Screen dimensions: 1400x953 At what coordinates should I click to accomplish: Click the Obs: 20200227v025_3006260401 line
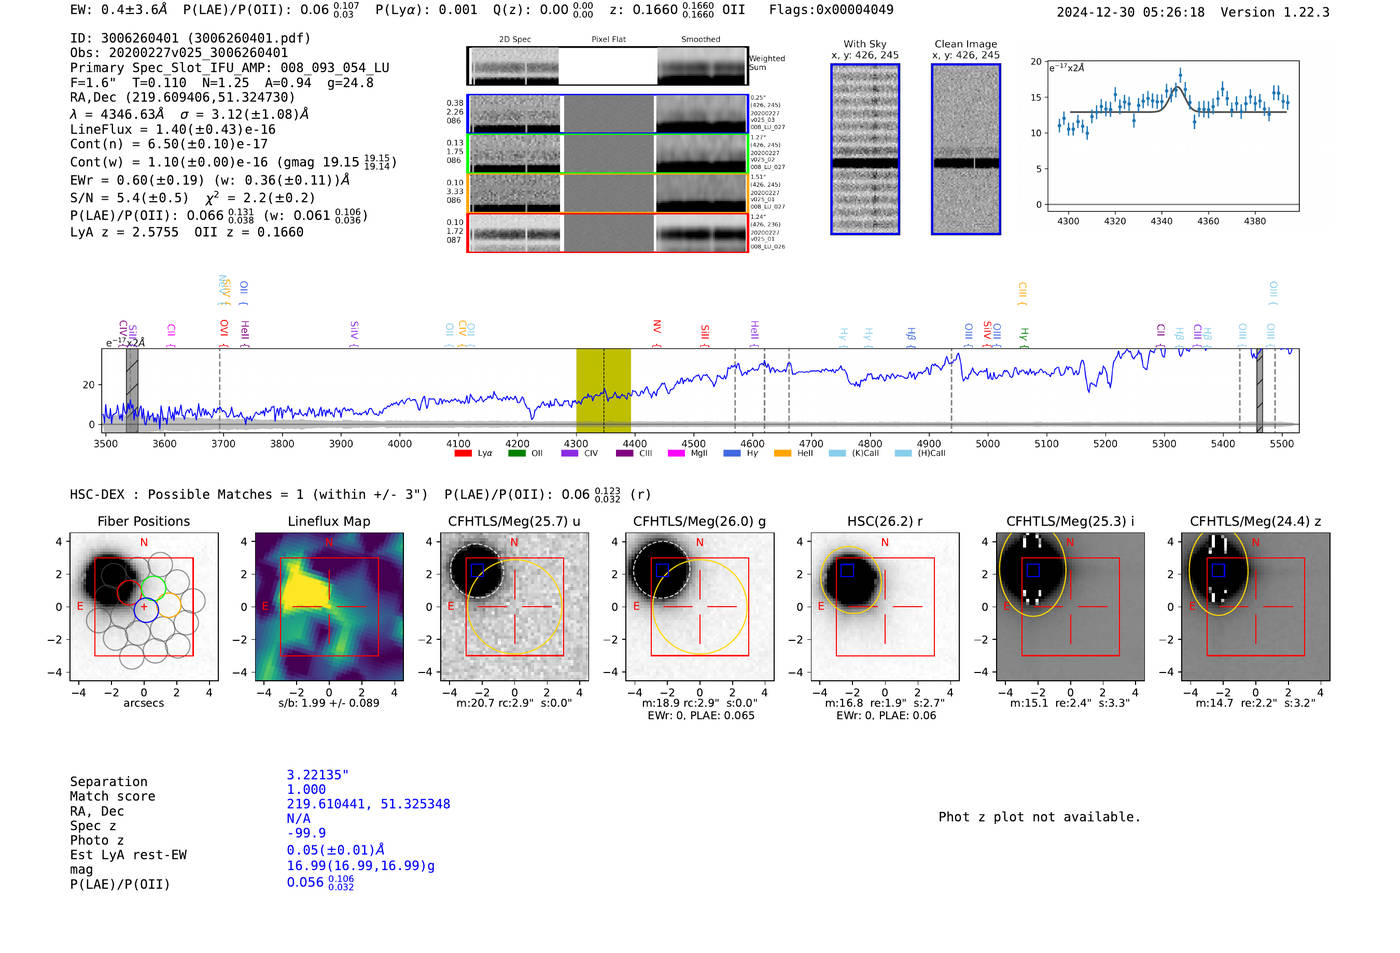pos(179,53)
